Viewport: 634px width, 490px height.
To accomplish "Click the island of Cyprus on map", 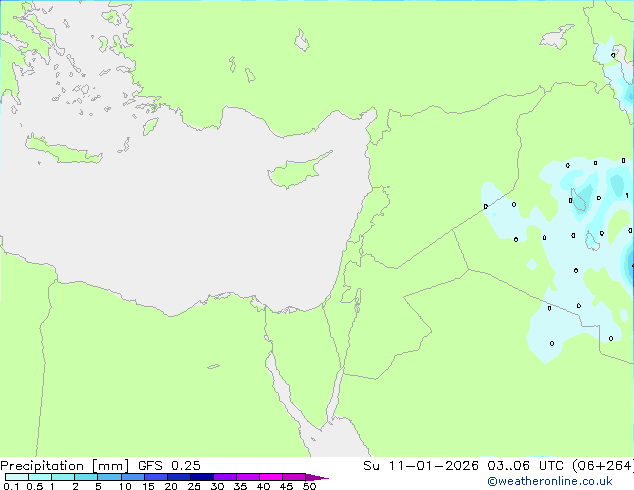I will [x=295, y=172].
